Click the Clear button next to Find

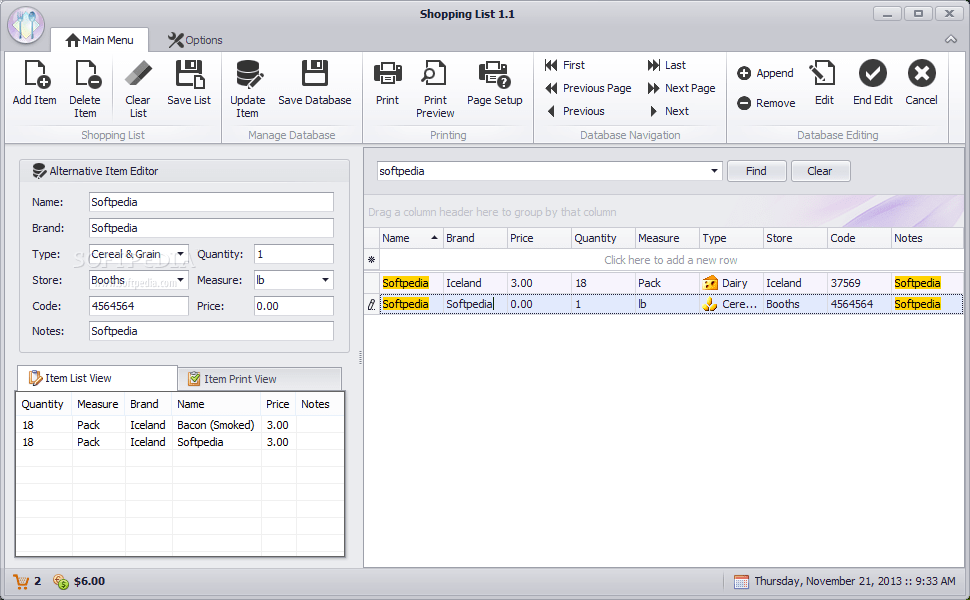pos(820,171)
